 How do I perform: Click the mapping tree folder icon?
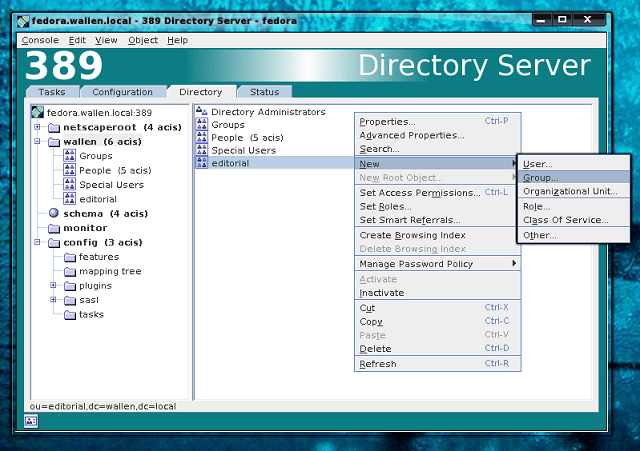pyautogui.click(x=70, y=271)
